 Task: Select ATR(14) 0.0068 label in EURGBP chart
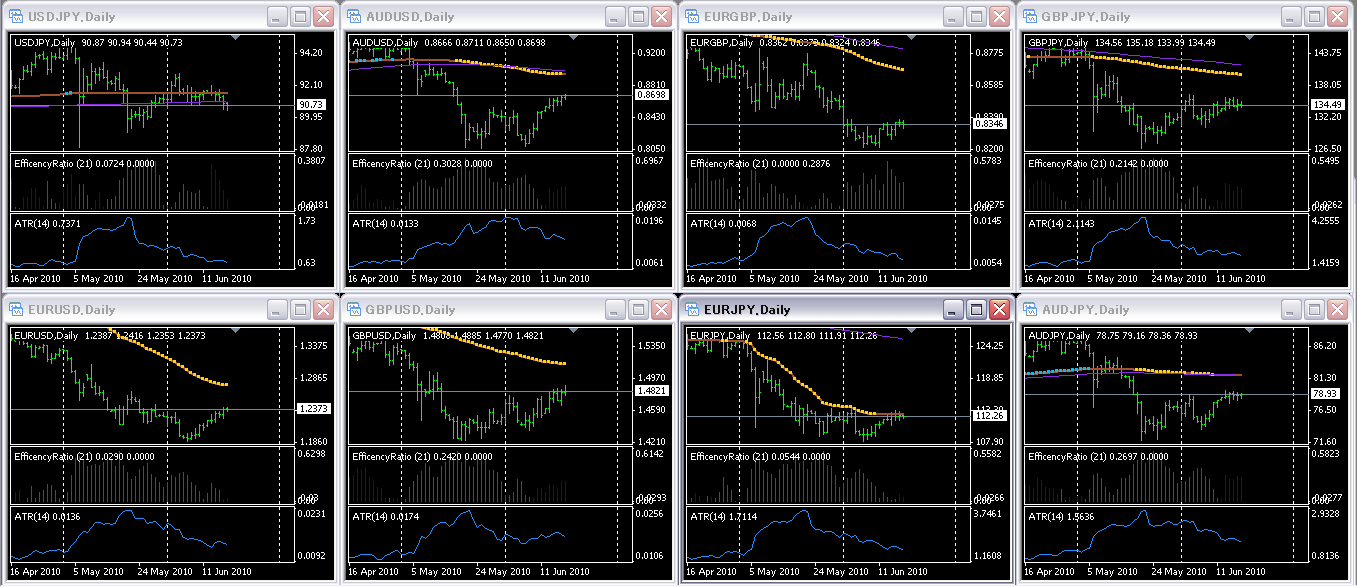(725, 223)
